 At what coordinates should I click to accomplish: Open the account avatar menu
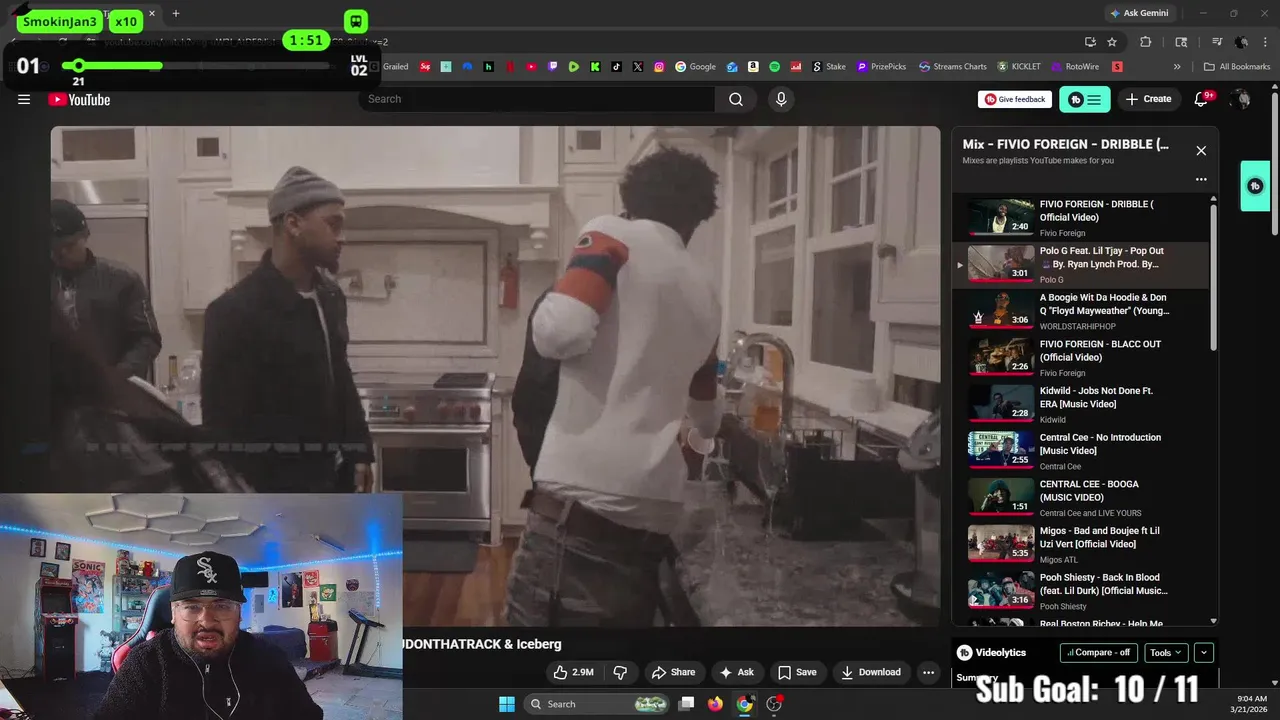click(1241, 99)
